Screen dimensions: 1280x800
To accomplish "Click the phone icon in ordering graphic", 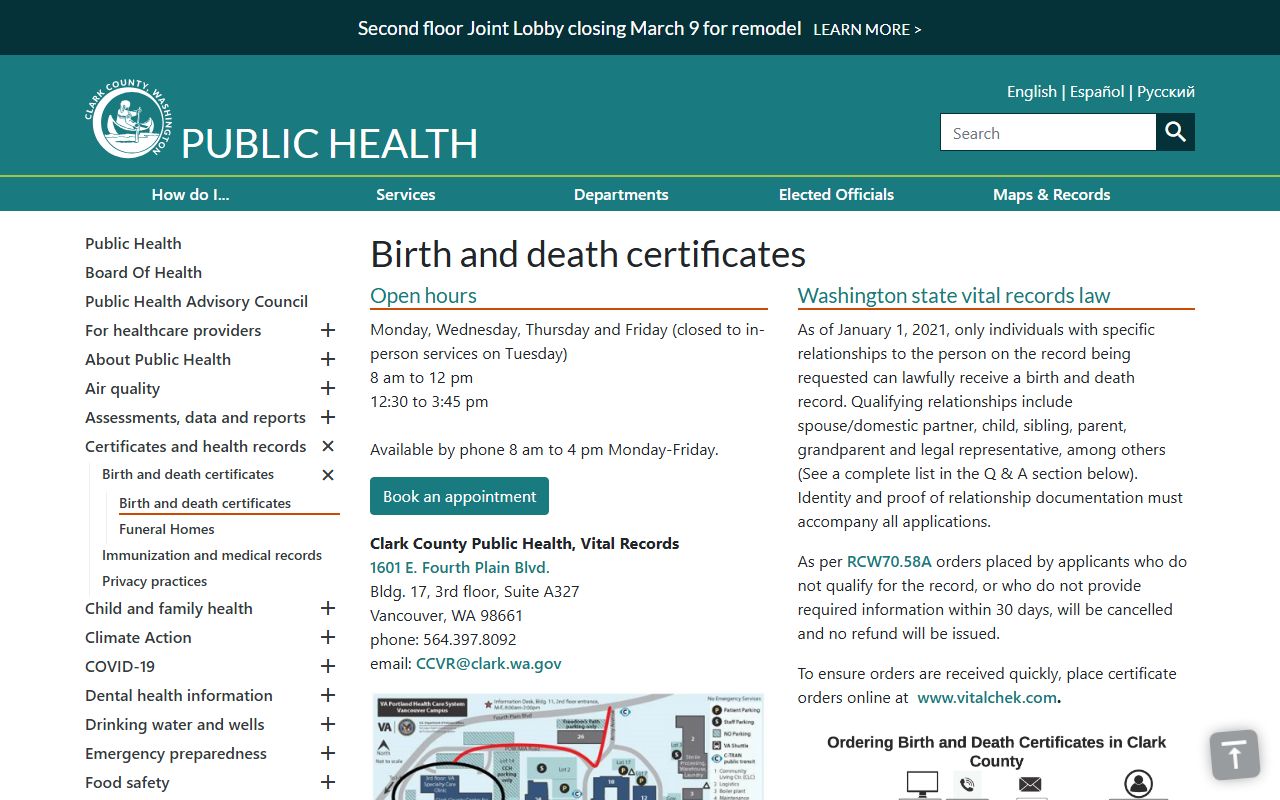I will point(966,785).
